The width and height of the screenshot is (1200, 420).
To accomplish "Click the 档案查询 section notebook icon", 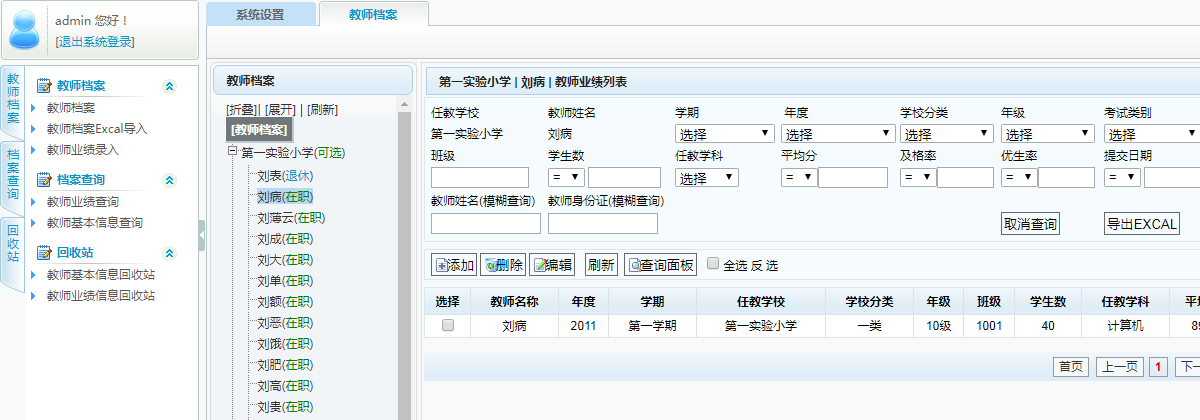I will [x=43, y=180].
